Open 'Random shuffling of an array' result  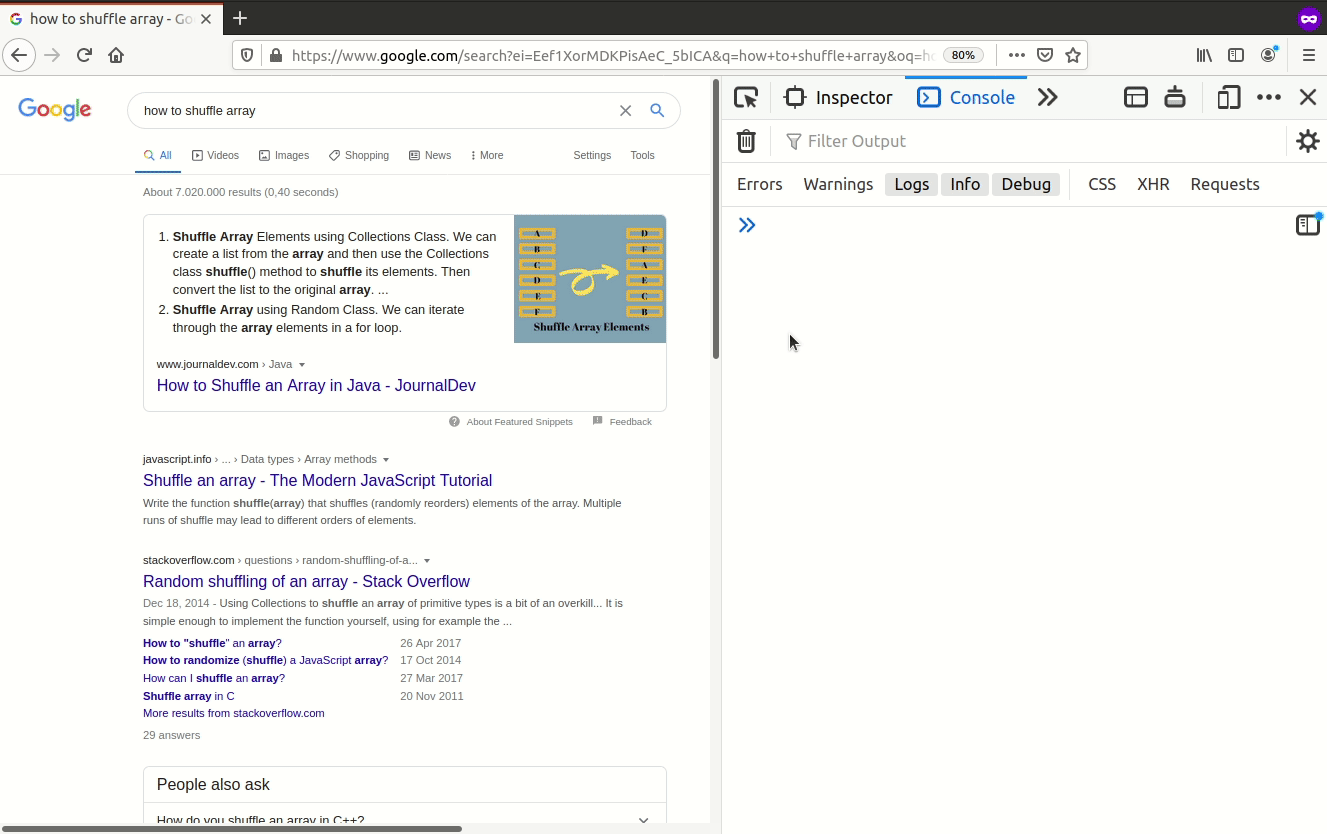pyautogui.click(x=306, y=581)
